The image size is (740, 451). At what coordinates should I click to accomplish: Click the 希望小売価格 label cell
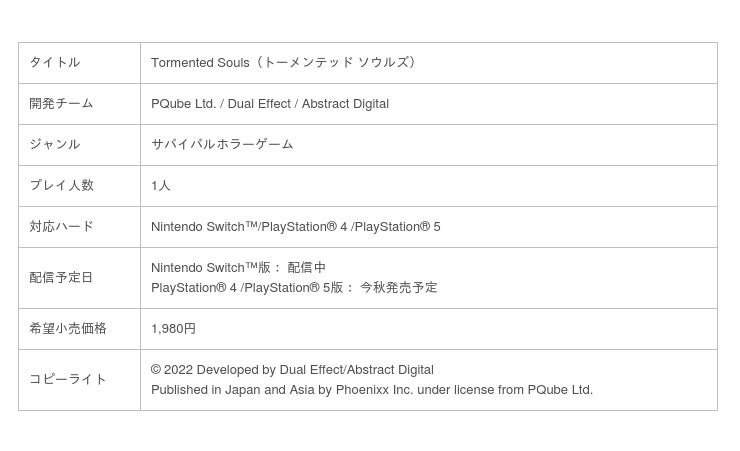point(68,328)
